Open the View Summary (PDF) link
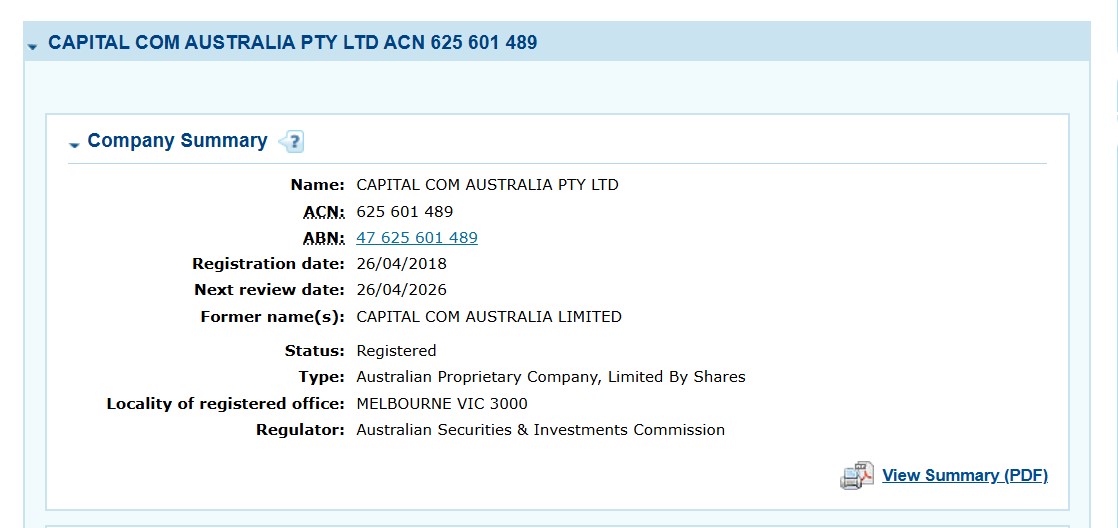The width and height of the screenshot is (1118, 528). click(x=964, y=476)
